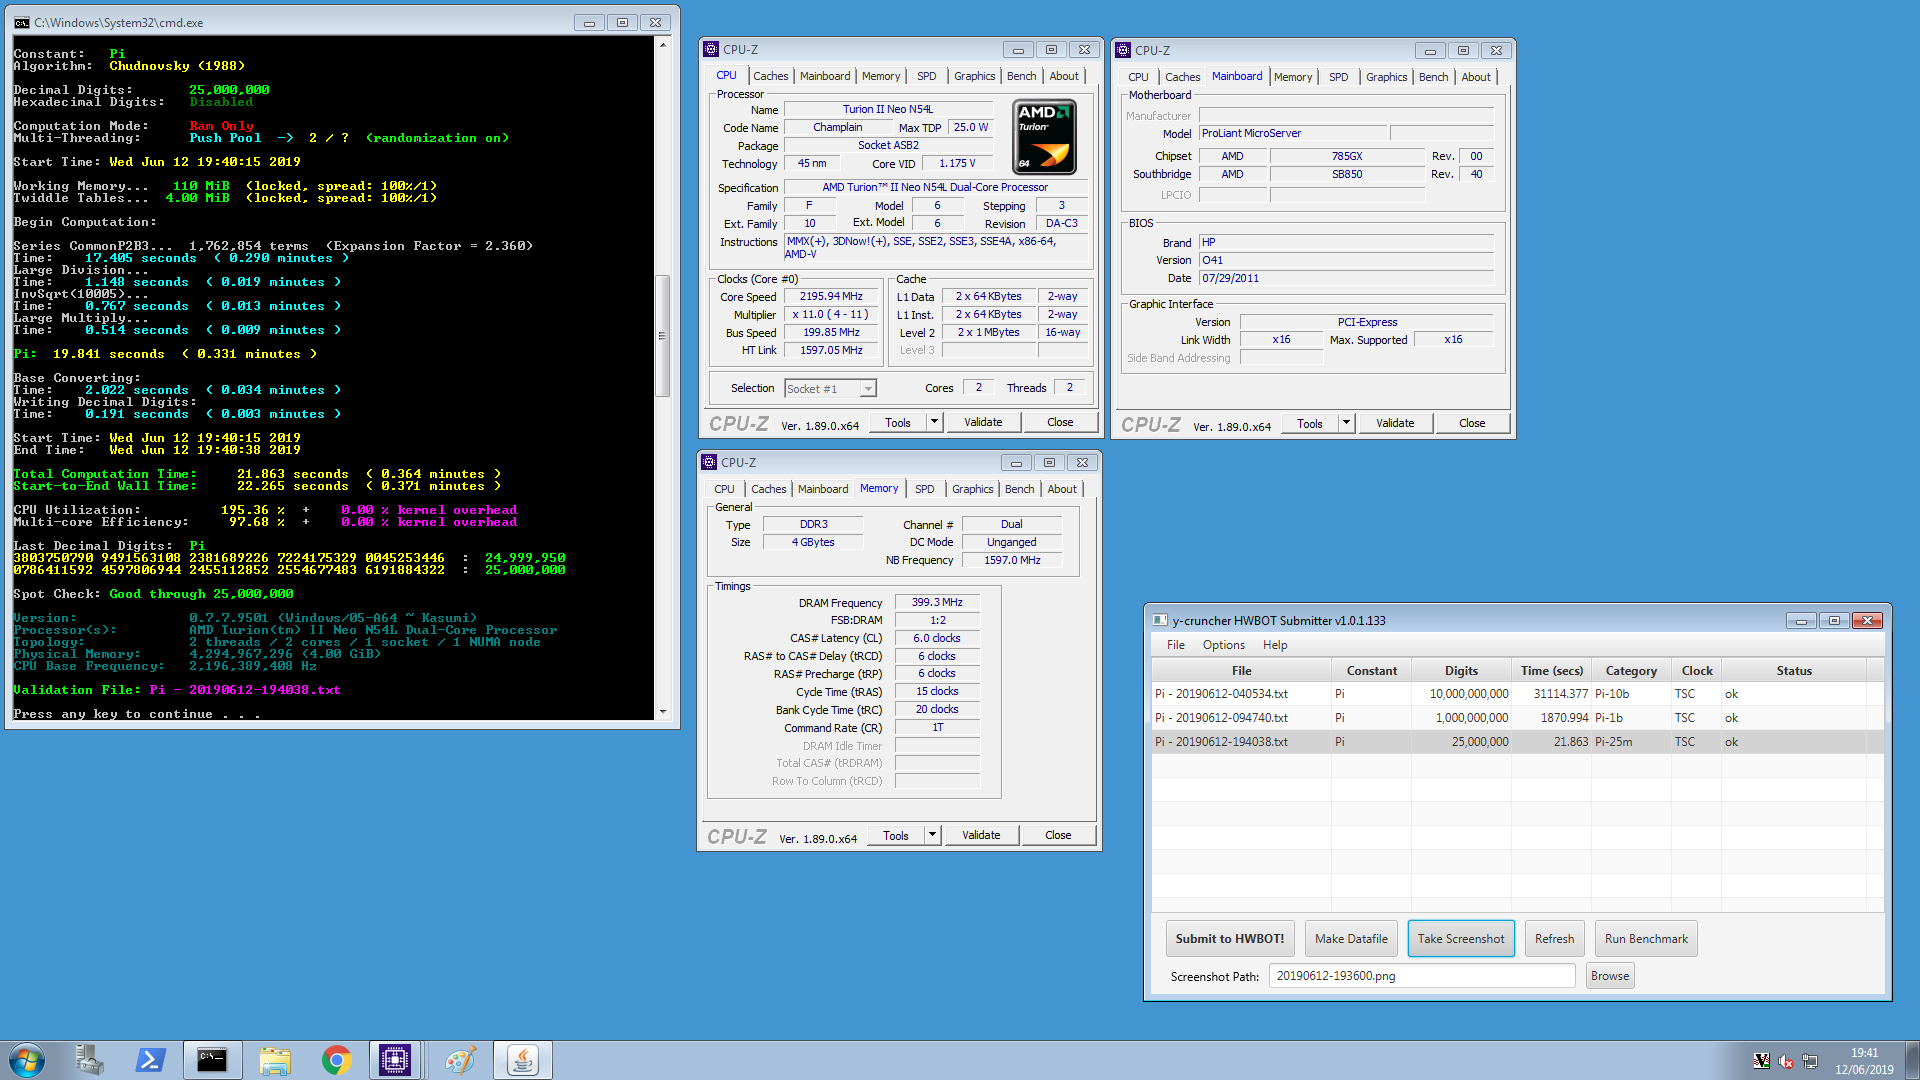Image resolution: width=1920 pixels, height=1080 pixels.
Task: Open the Bench tab in CPU-Z CPU window
Action: pyautogui.click(x=1021, y=76)
